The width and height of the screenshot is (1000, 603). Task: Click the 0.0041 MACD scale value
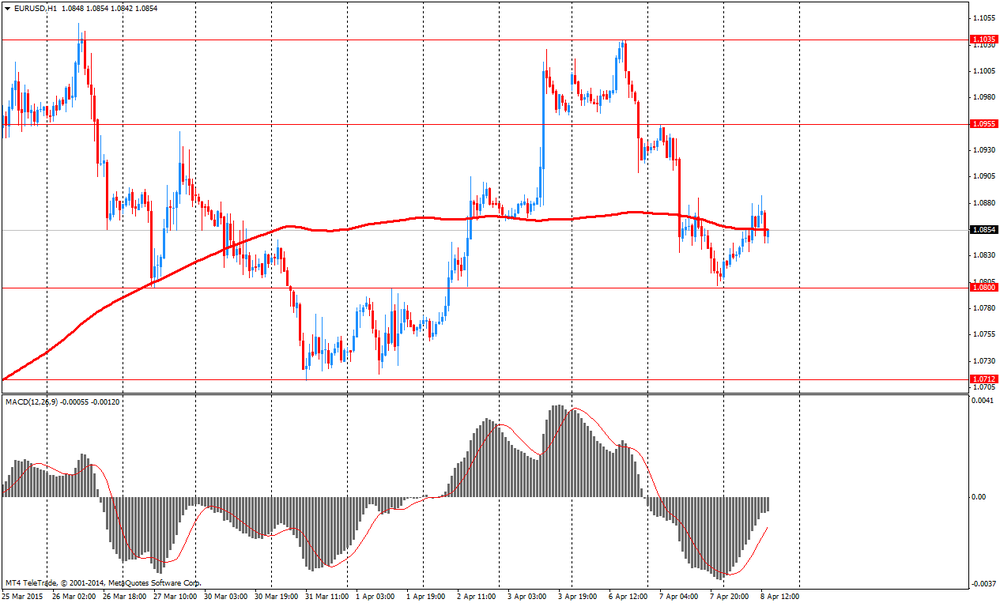click(x=982, y=401)
